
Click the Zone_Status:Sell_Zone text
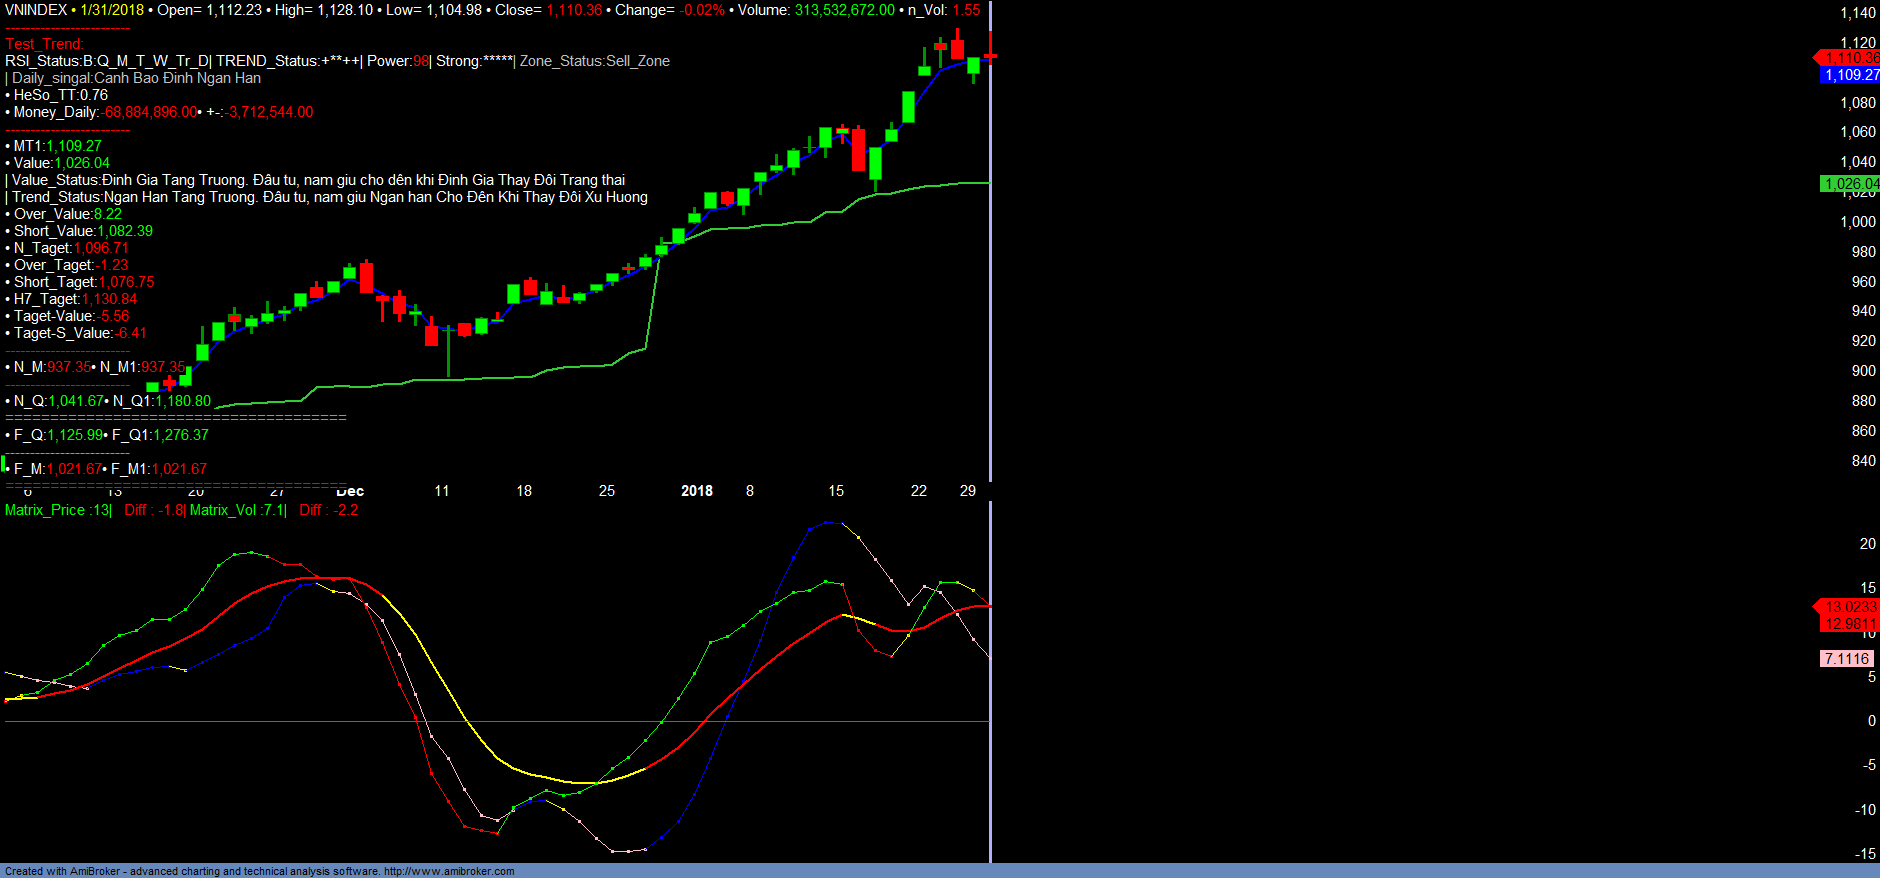[595, 61]
